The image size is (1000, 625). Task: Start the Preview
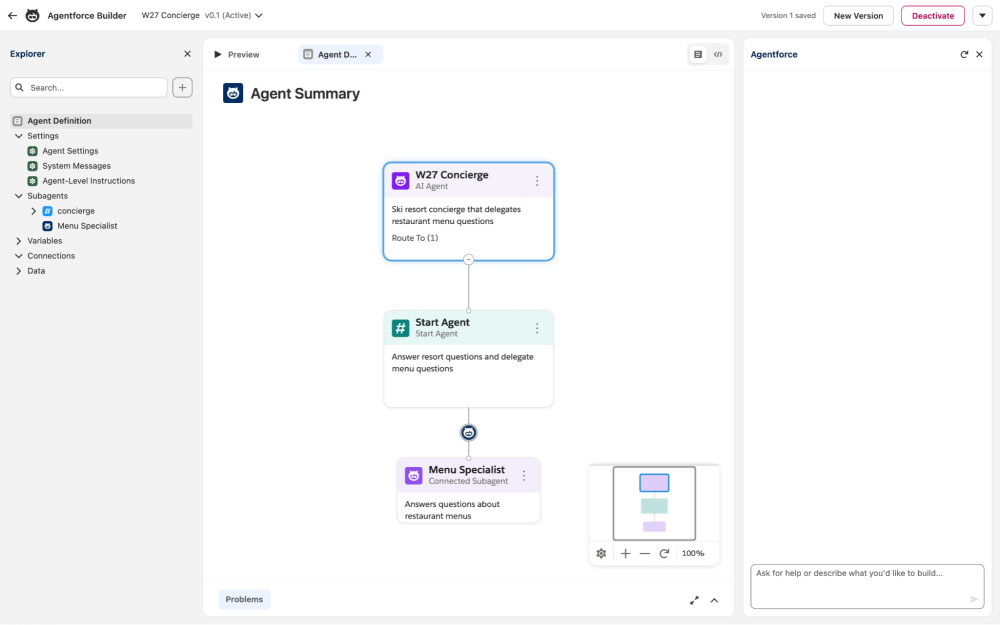pyautogui.click(x=237, y=54)
